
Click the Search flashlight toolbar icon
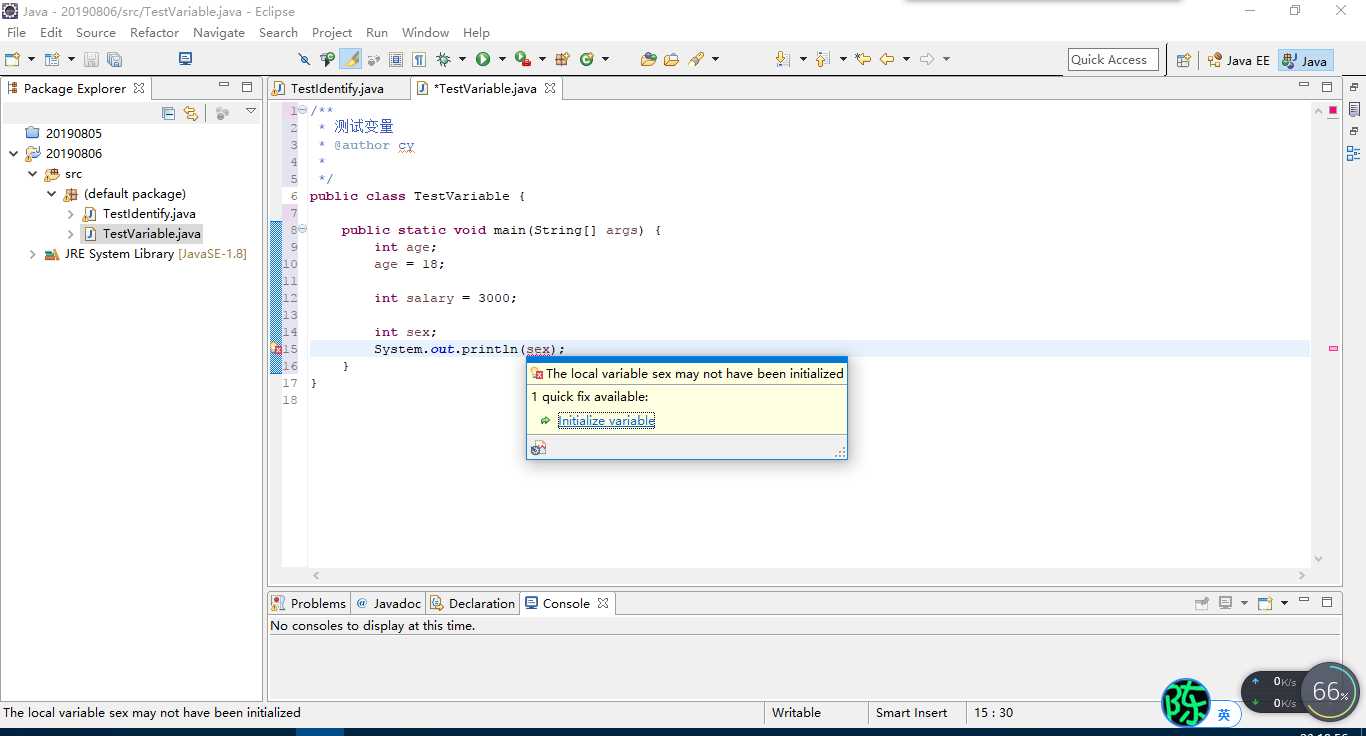(697, 60)
